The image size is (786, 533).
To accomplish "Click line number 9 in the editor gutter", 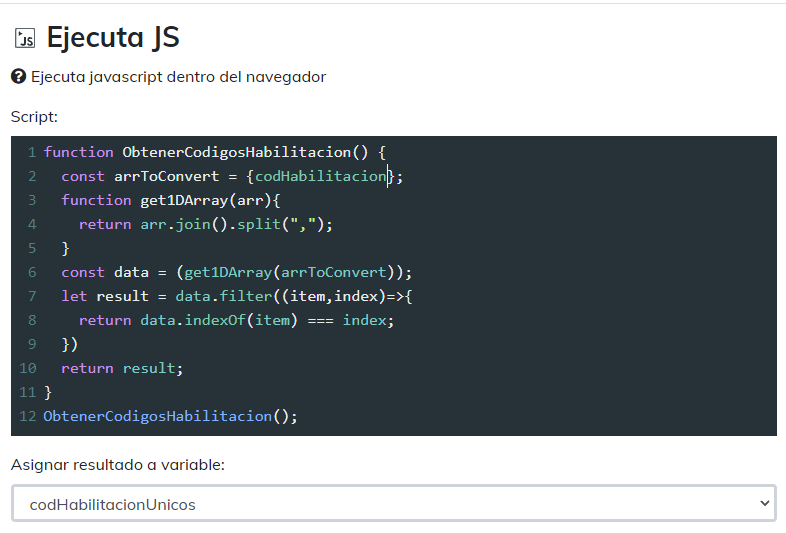I will (x=32, y=344).
